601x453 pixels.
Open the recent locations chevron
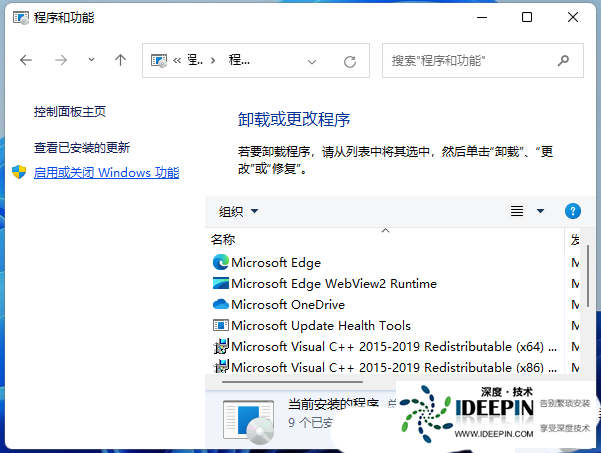tap(91, 59)
